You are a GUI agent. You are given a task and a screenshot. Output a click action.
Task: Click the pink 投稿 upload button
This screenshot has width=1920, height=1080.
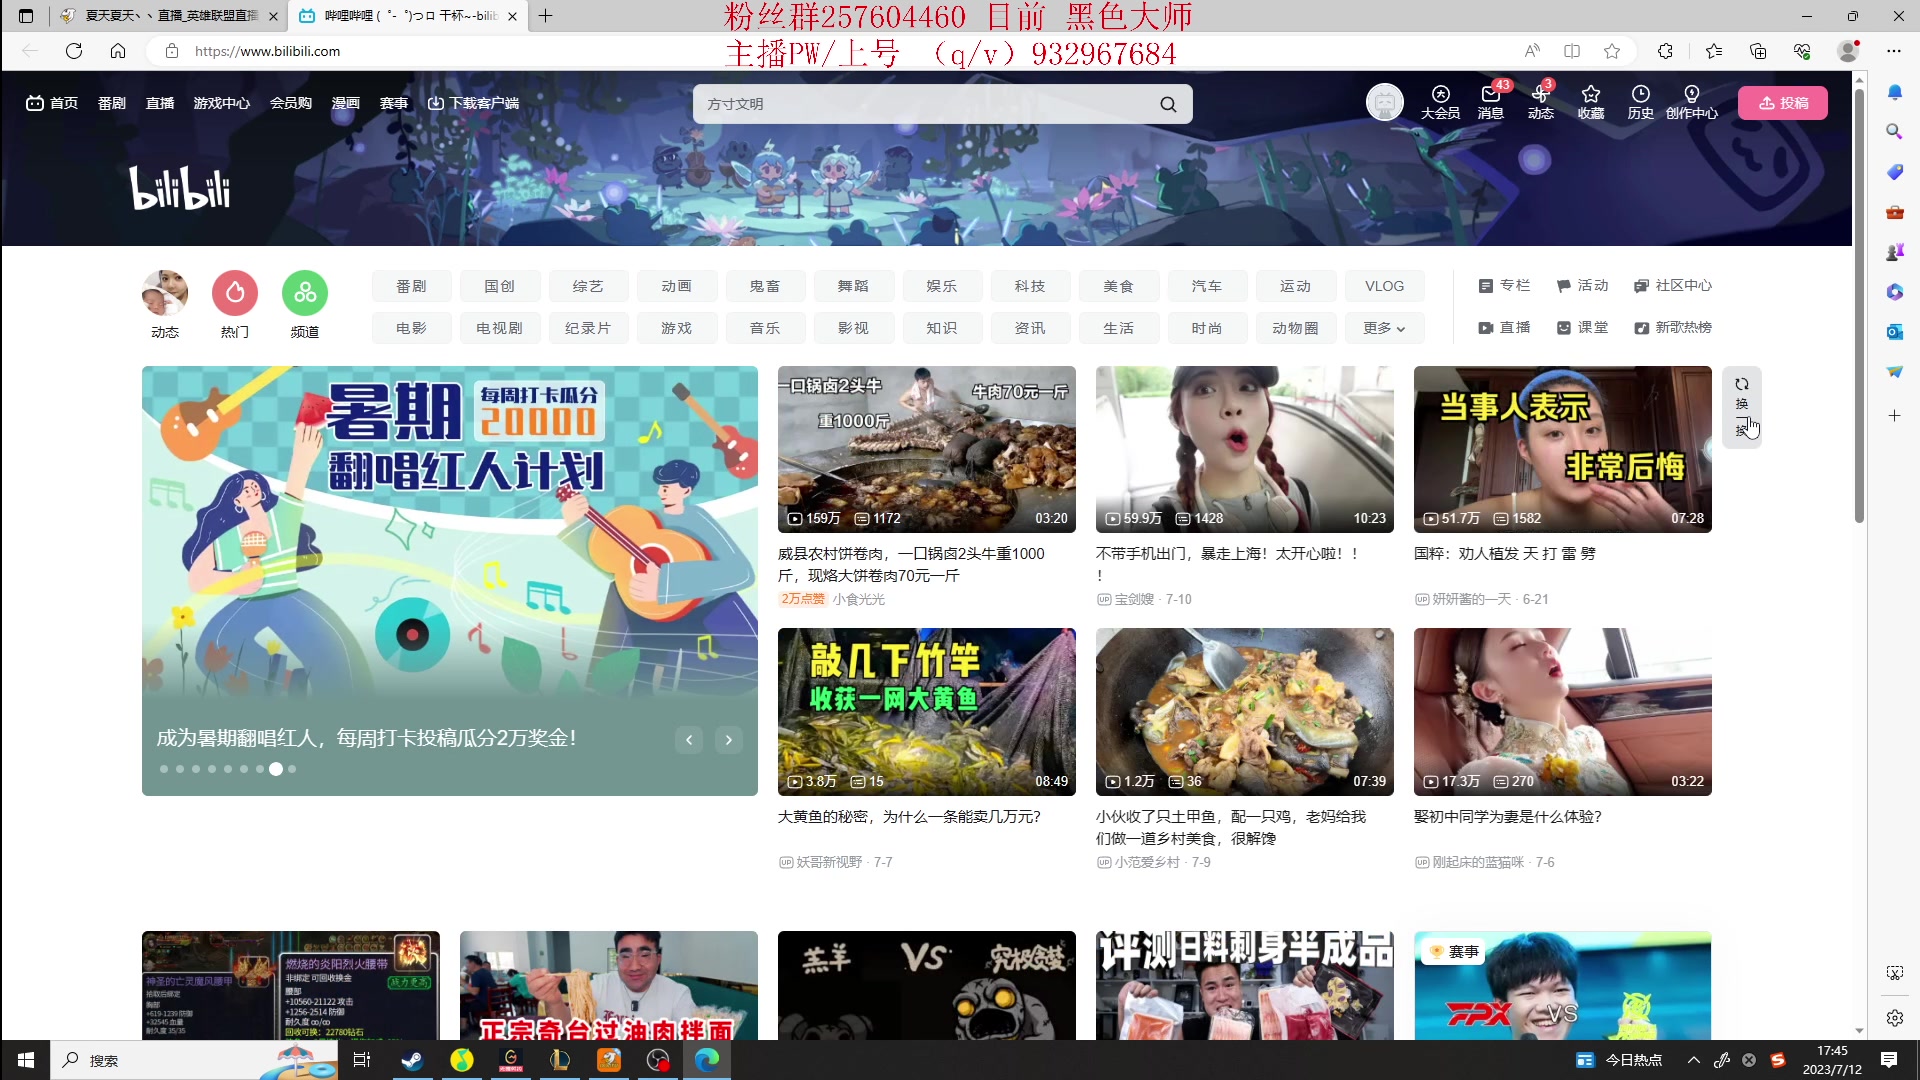coord(1782,103)
